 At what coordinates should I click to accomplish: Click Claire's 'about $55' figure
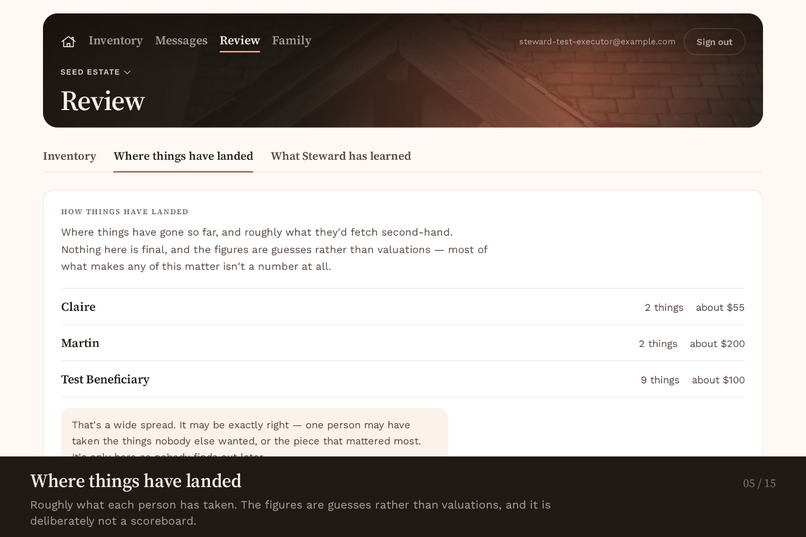click(x=720, y=307)
